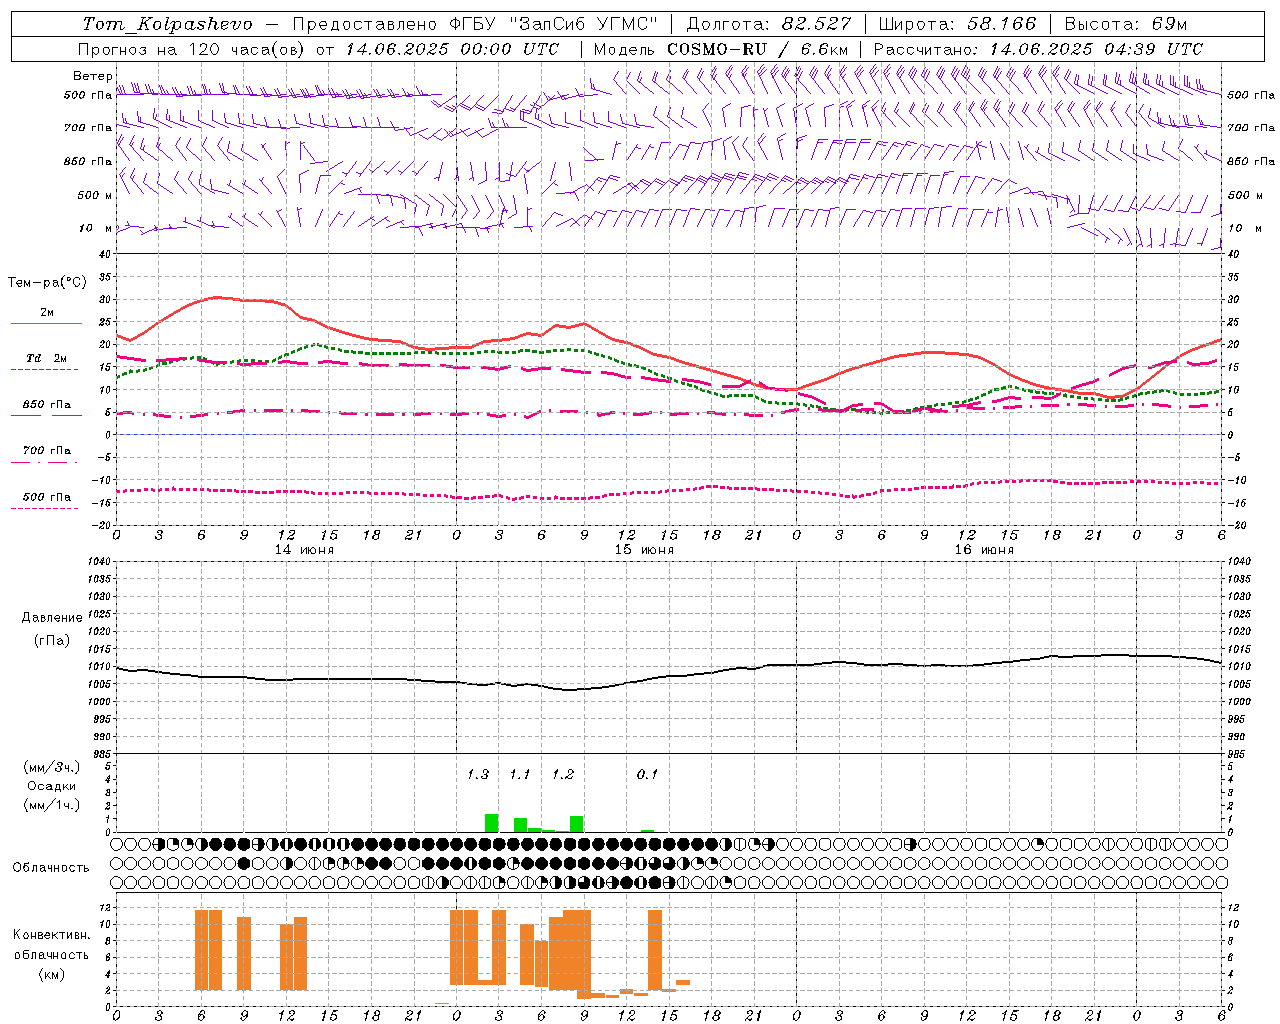
Task: Click the 'Td 2м' dew point legend entry
Action: point(47,358)
